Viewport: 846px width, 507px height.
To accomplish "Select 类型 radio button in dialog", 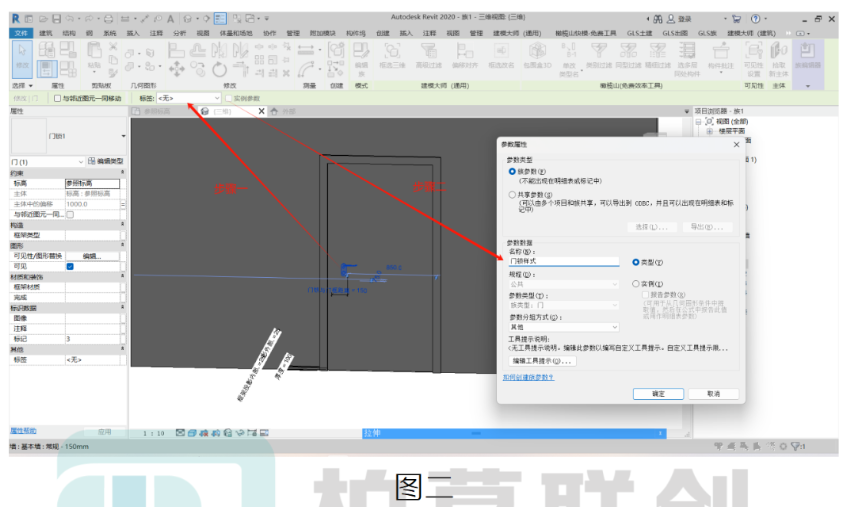I will 636,262.
